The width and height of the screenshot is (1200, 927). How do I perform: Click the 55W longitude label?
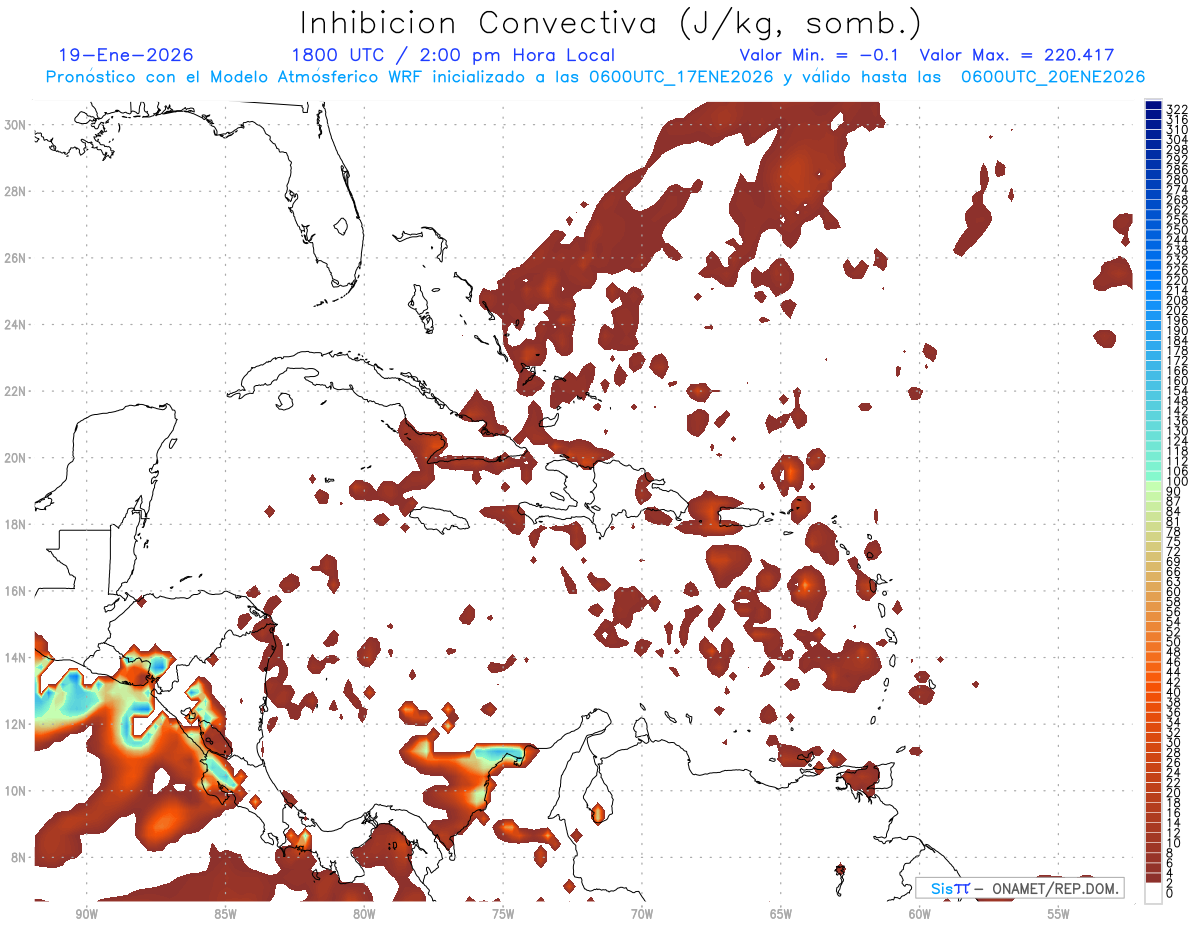[x=1059, y=914]
